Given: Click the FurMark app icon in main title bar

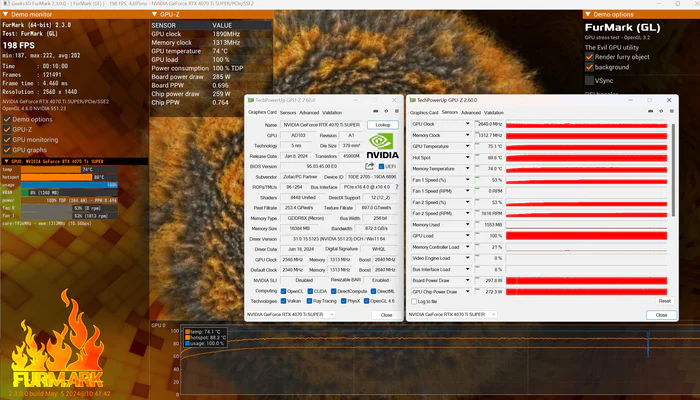Looking at the screenshot, I should click(5, 4).
